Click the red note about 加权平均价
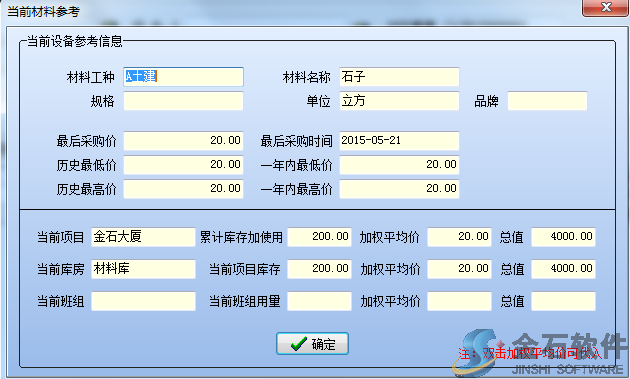The height and width of the screenshot is (379, 630). (x=530, y=353)
